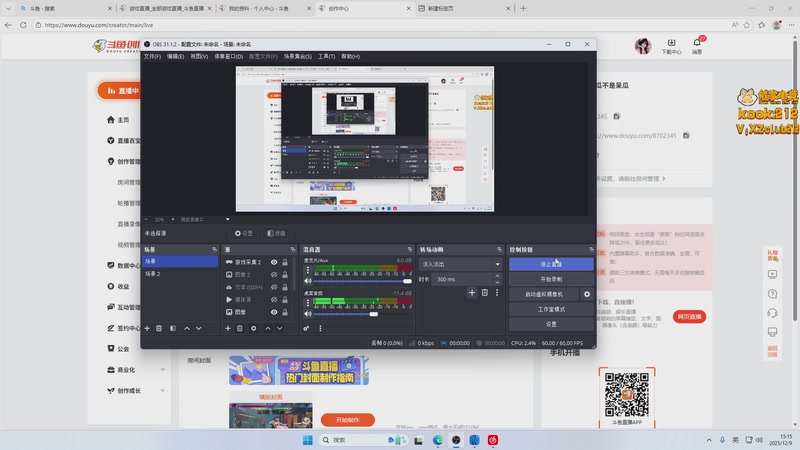Image resolution: width=800 pixels, height=450 pixels.
Task: Add a new source with the plus icon
Action: point(228,328)
